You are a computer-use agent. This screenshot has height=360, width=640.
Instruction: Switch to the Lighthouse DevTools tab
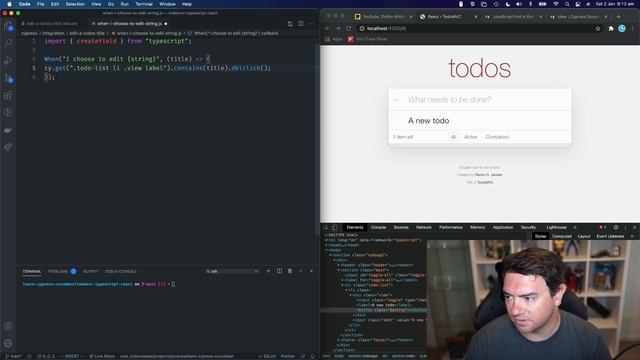pyautogui.click(x=556, y=227)
